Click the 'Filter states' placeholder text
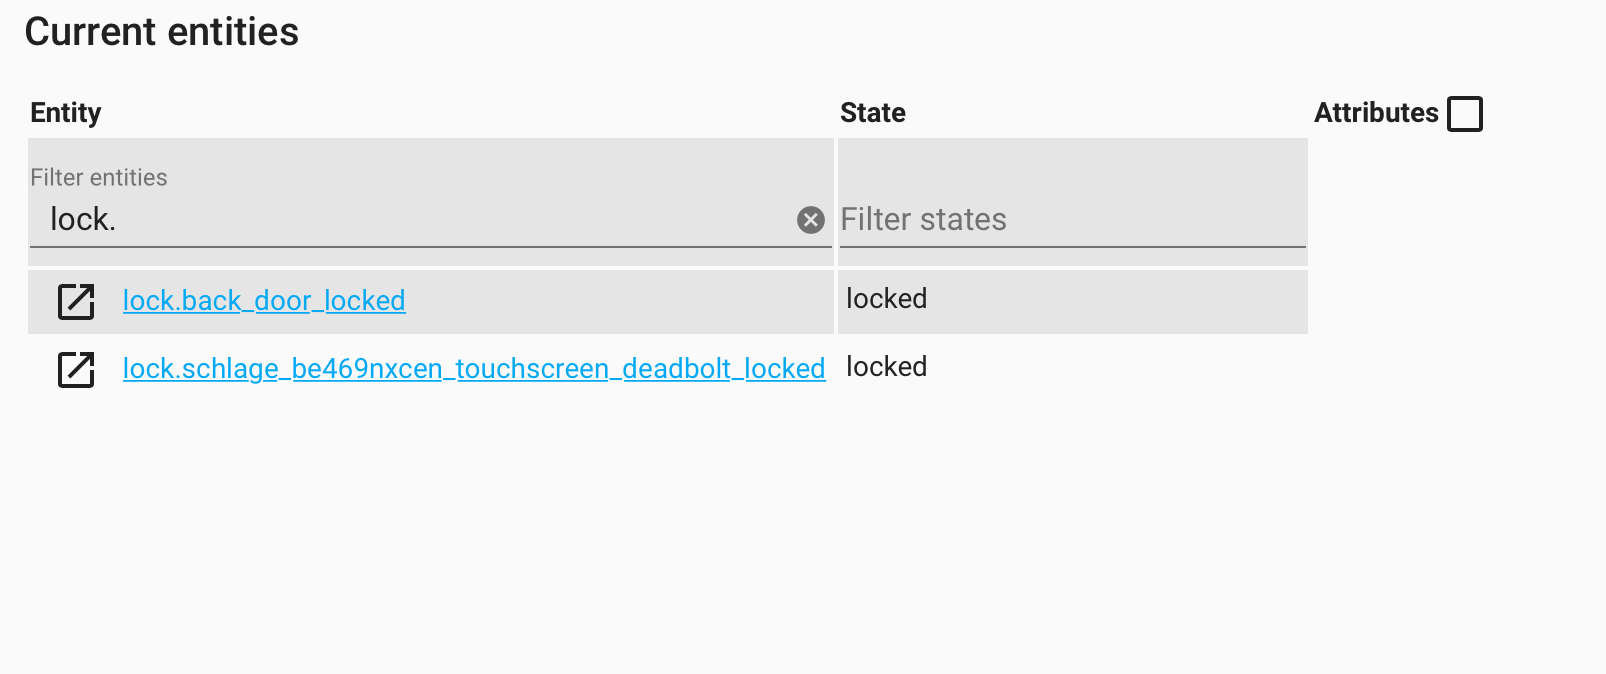The image size is (1606, 674). coord(924,220)
